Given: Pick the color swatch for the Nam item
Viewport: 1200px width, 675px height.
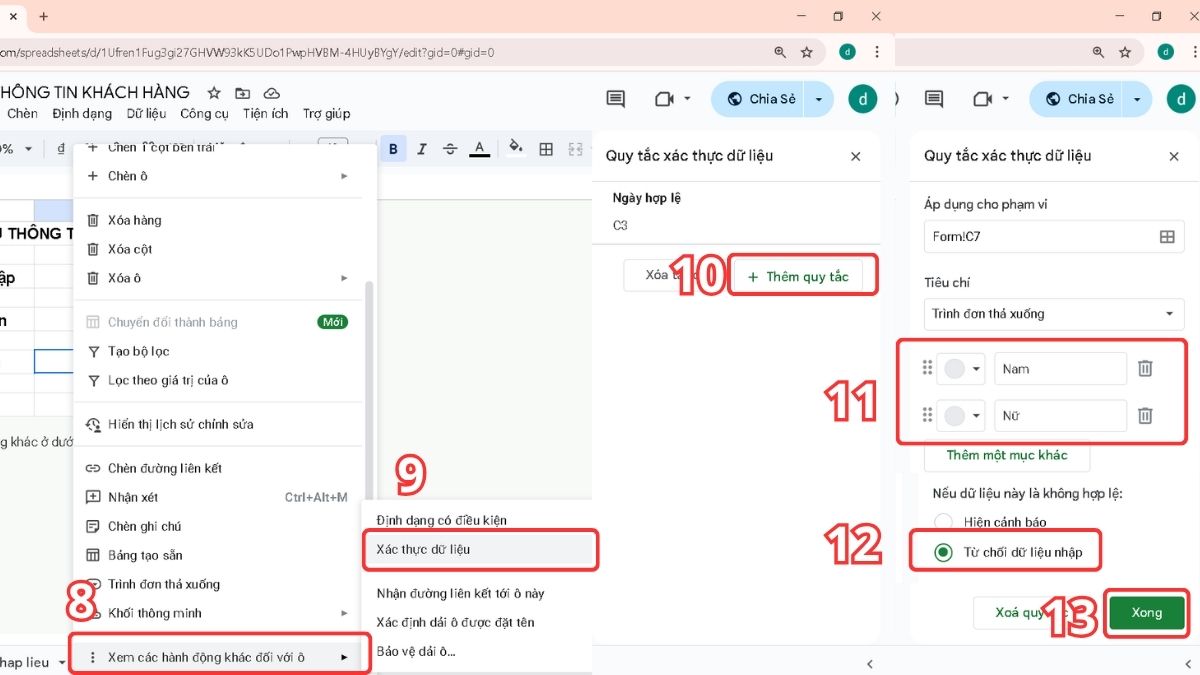Looking at the screenshot, I should pyautogui.click(x=962, y=368).
